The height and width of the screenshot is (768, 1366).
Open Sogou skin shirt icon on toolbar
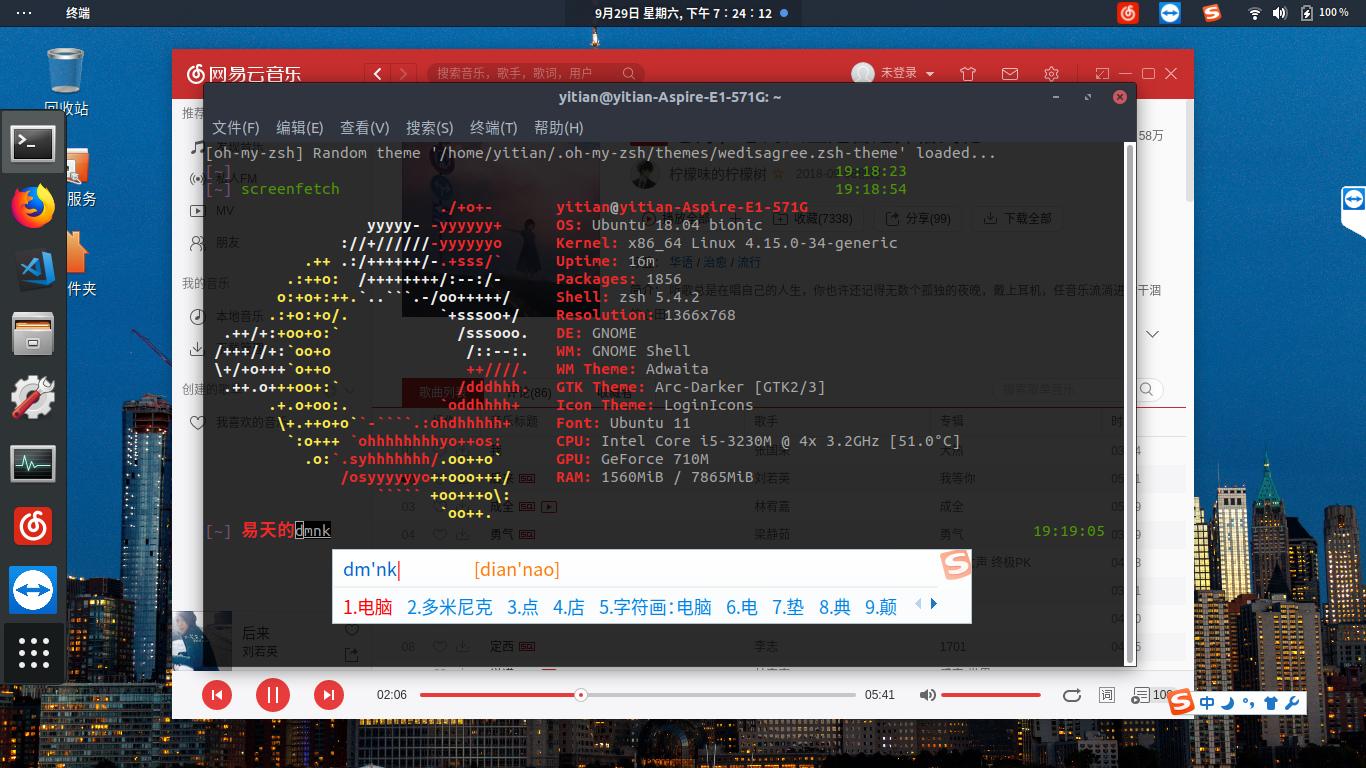[x=1270, y=703]
